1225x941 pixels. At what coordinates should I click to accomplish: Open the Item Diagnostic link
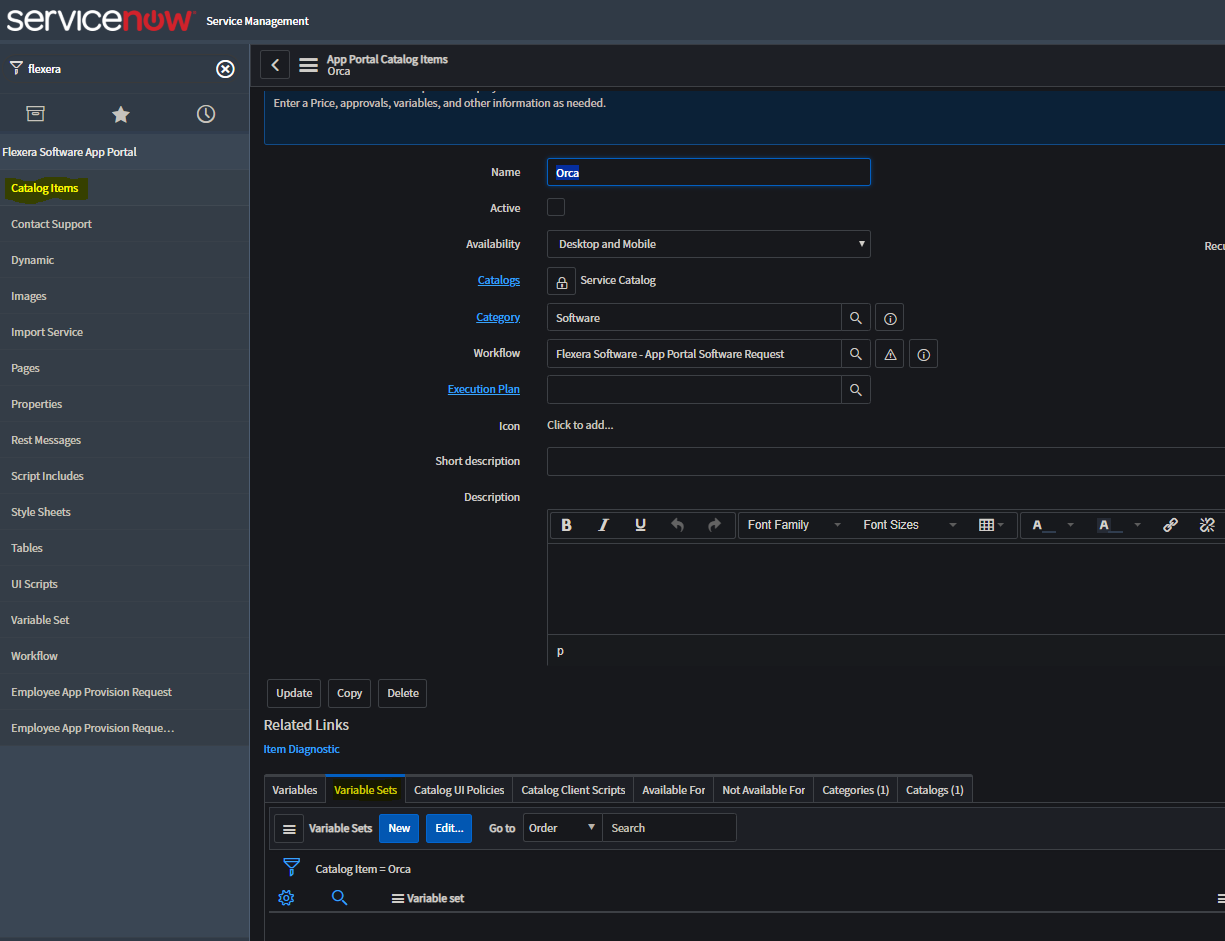pos(302,749)
